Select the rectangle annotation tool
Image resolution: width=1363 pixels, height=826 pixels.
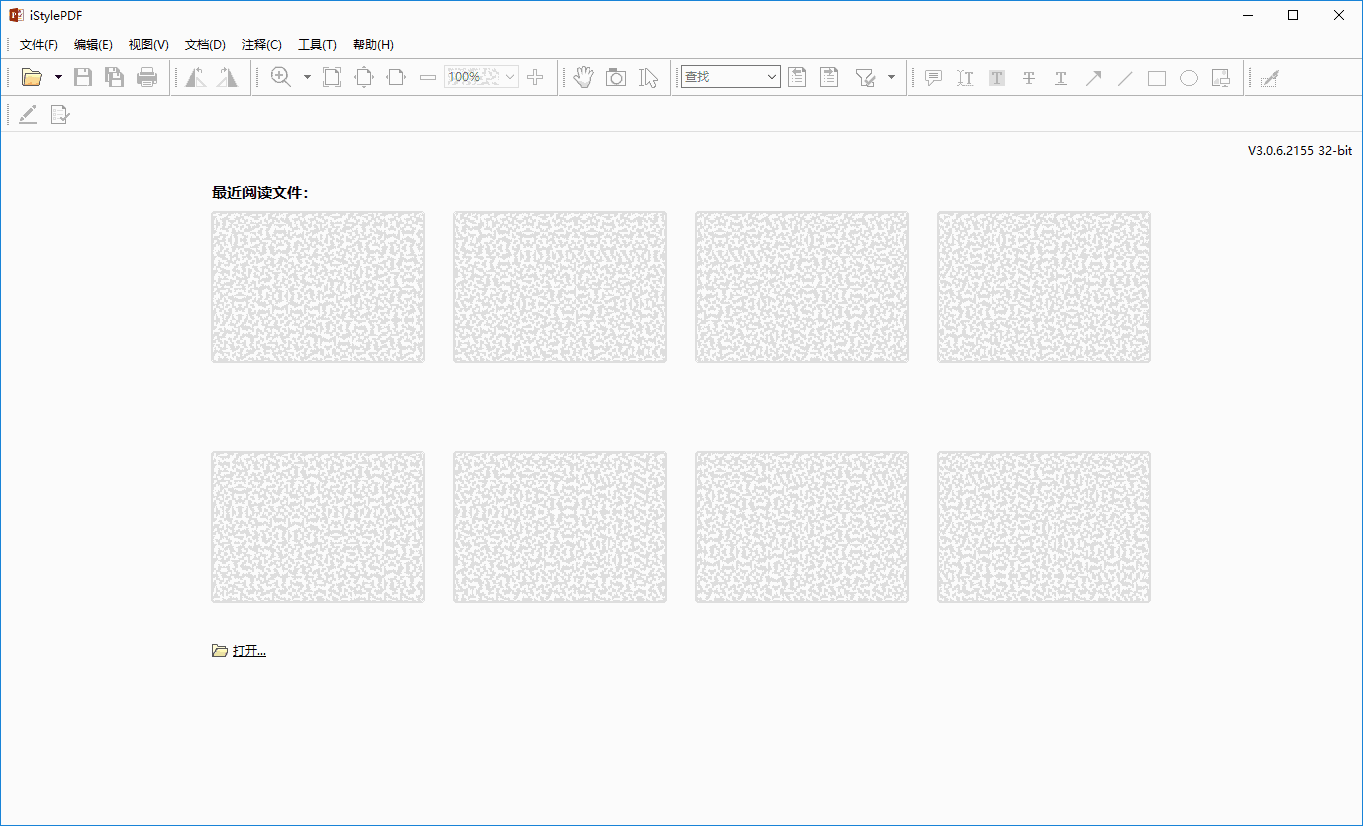click(1157, 77)
